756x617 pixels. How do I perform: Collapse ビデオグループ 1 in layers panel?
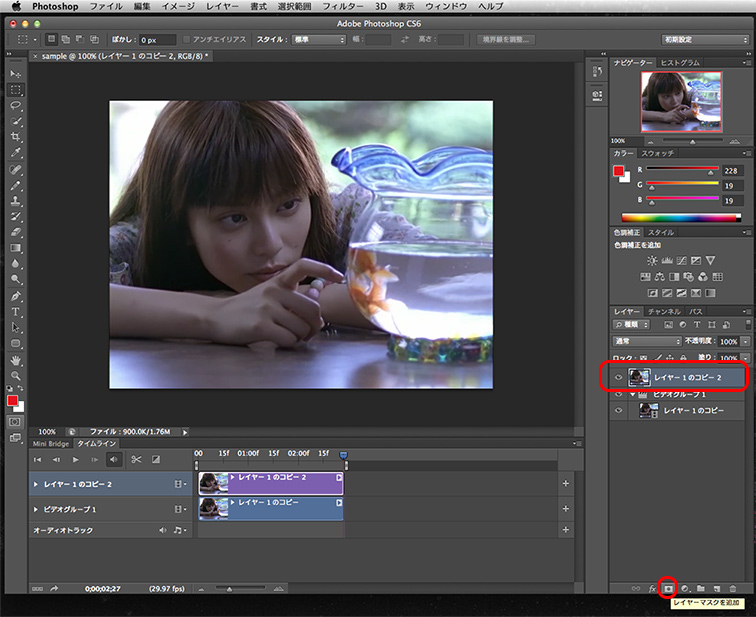(x=632, y=394)
